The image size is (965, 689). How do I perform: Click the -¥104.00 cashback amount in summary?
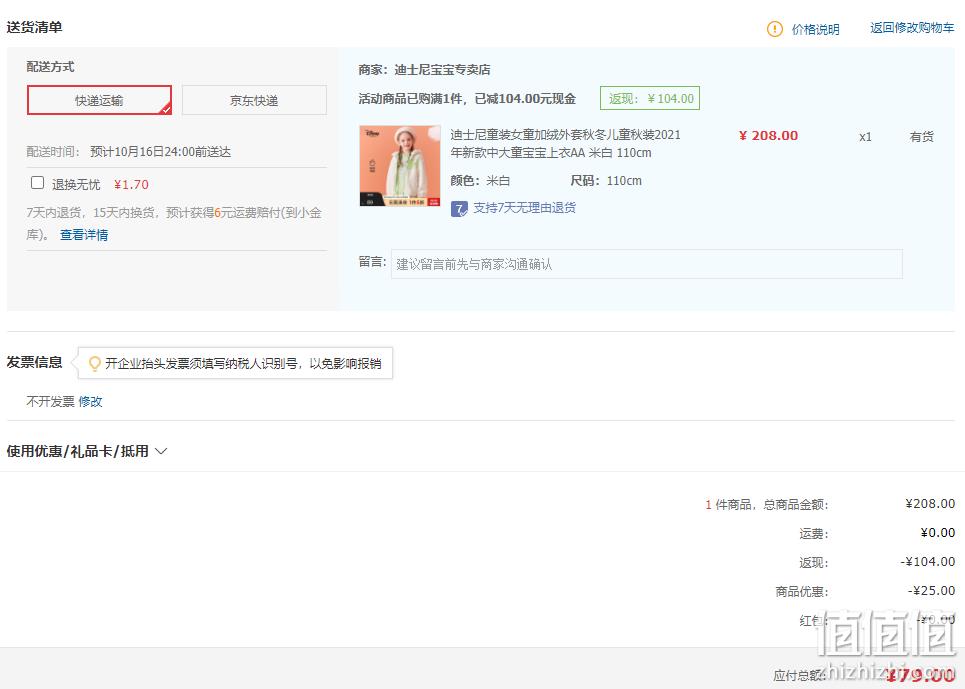click(927, 562)
